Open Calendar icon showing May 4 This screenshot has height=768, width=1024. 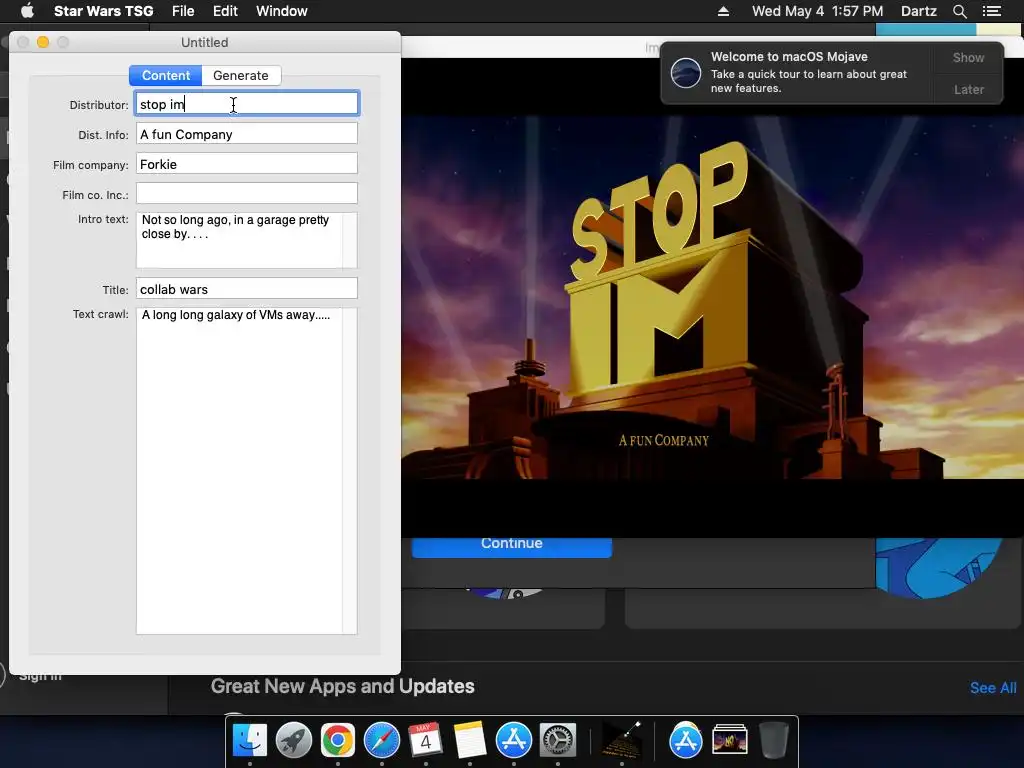(425, 741)
